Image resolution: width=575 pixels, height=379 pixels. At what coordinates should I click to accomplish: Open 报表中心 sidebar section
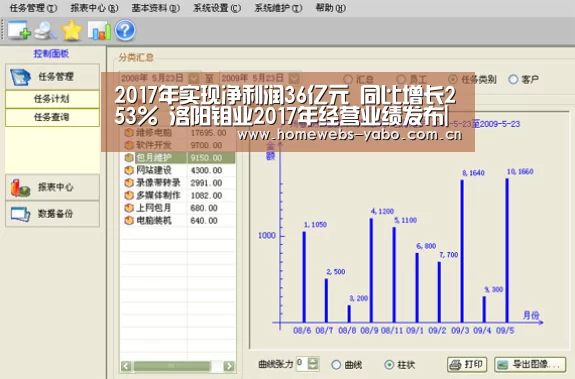tap(52, 187)
